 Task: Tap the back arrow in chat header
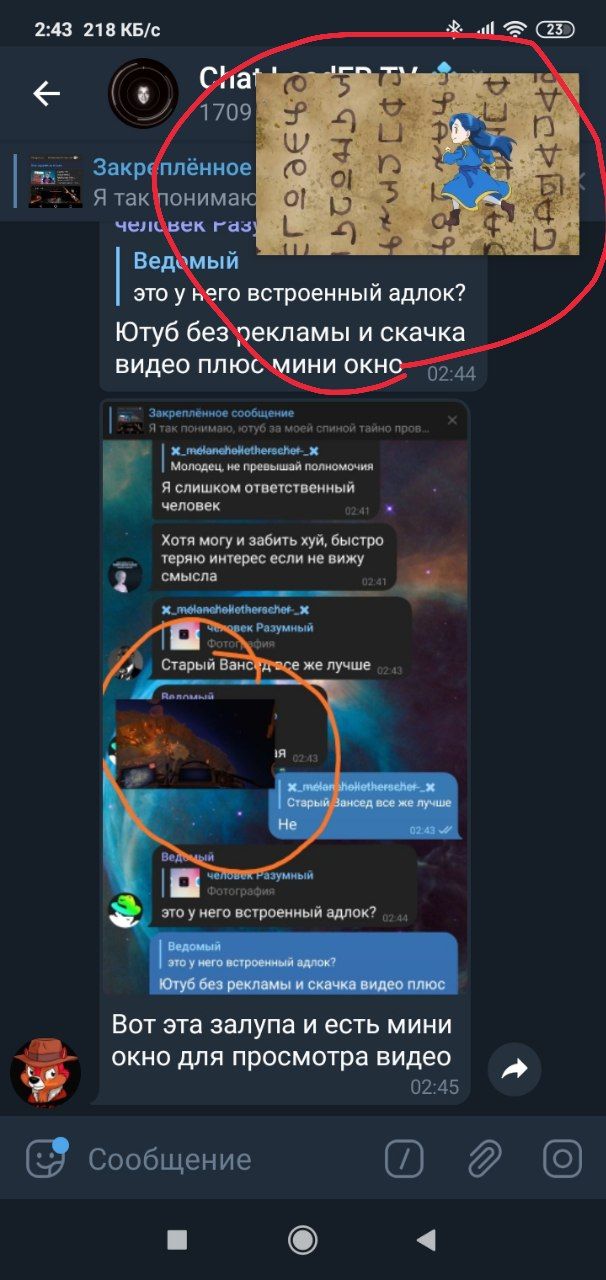[x=47, y=94]
